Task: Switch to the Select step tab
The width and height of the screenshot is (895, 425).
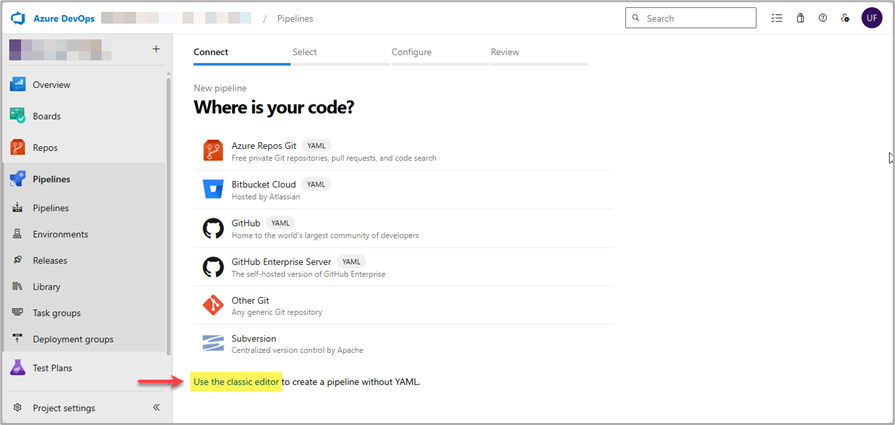Action: point(305,52)
